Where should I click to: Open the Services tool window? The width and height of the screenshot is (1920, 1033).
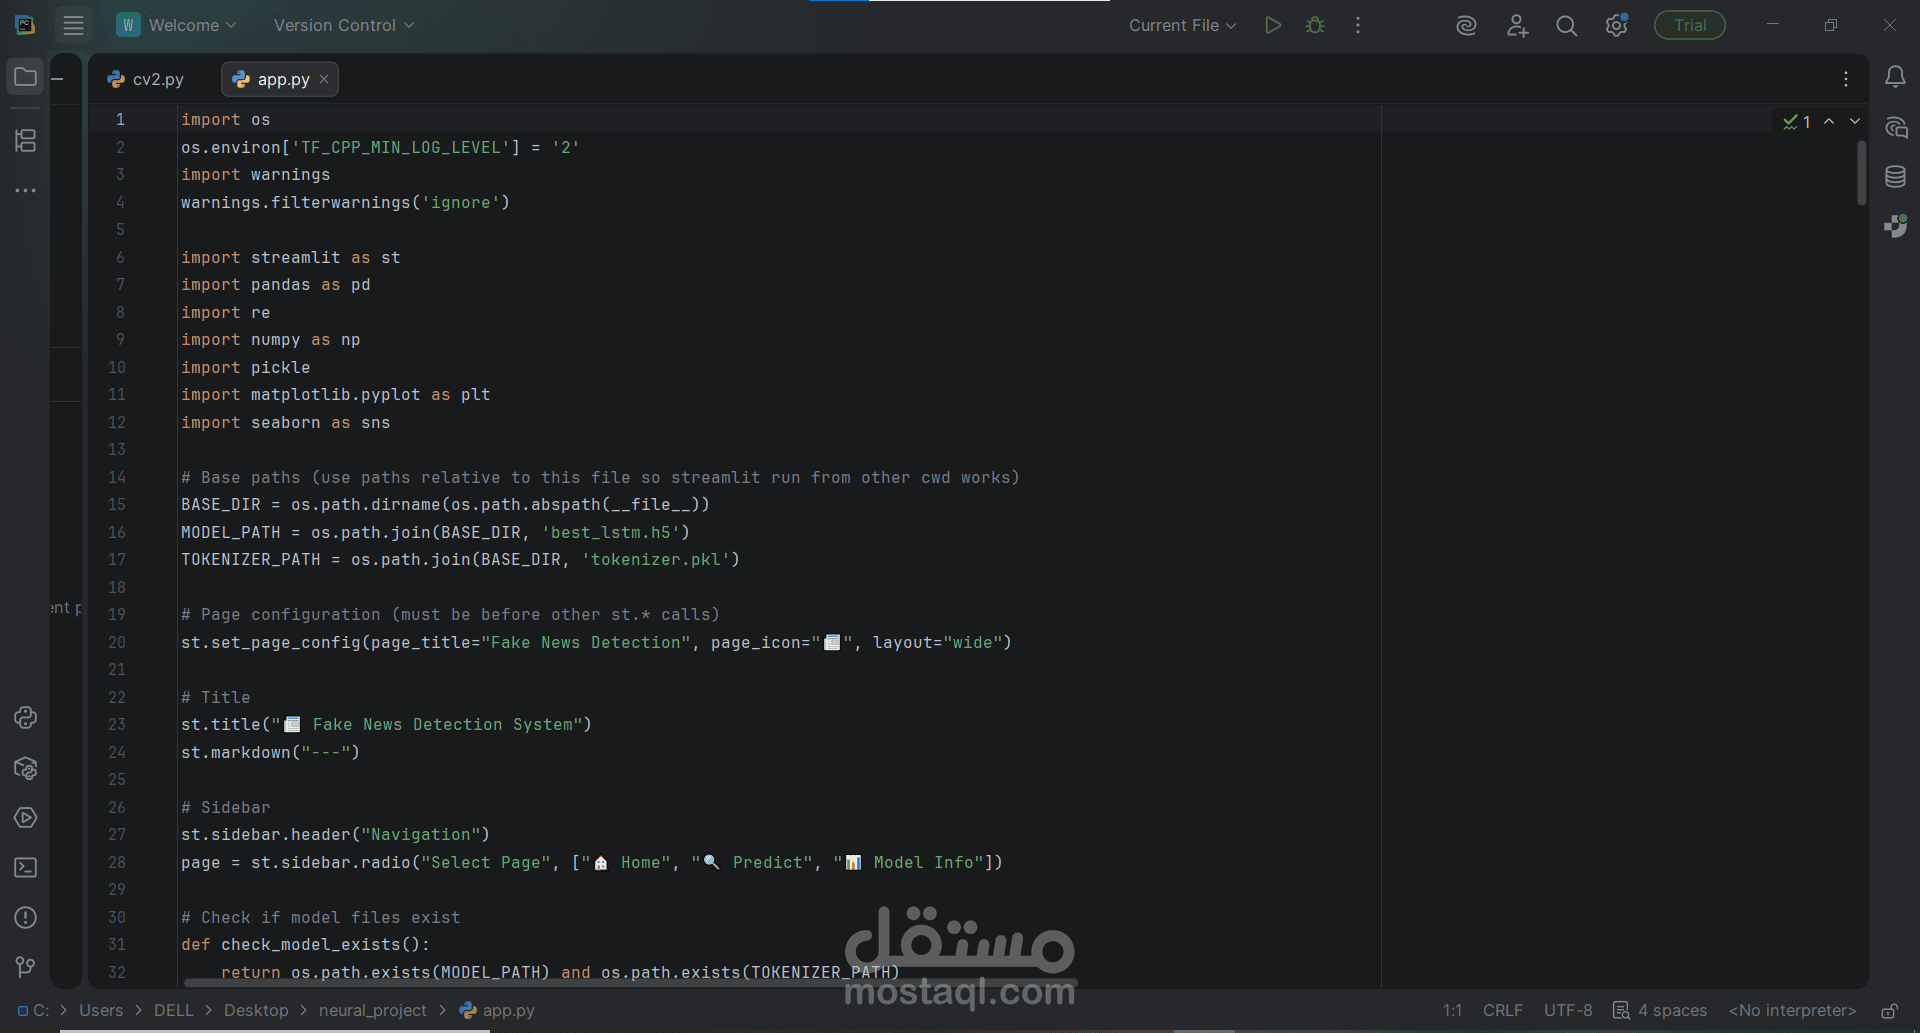pos(25,818)
